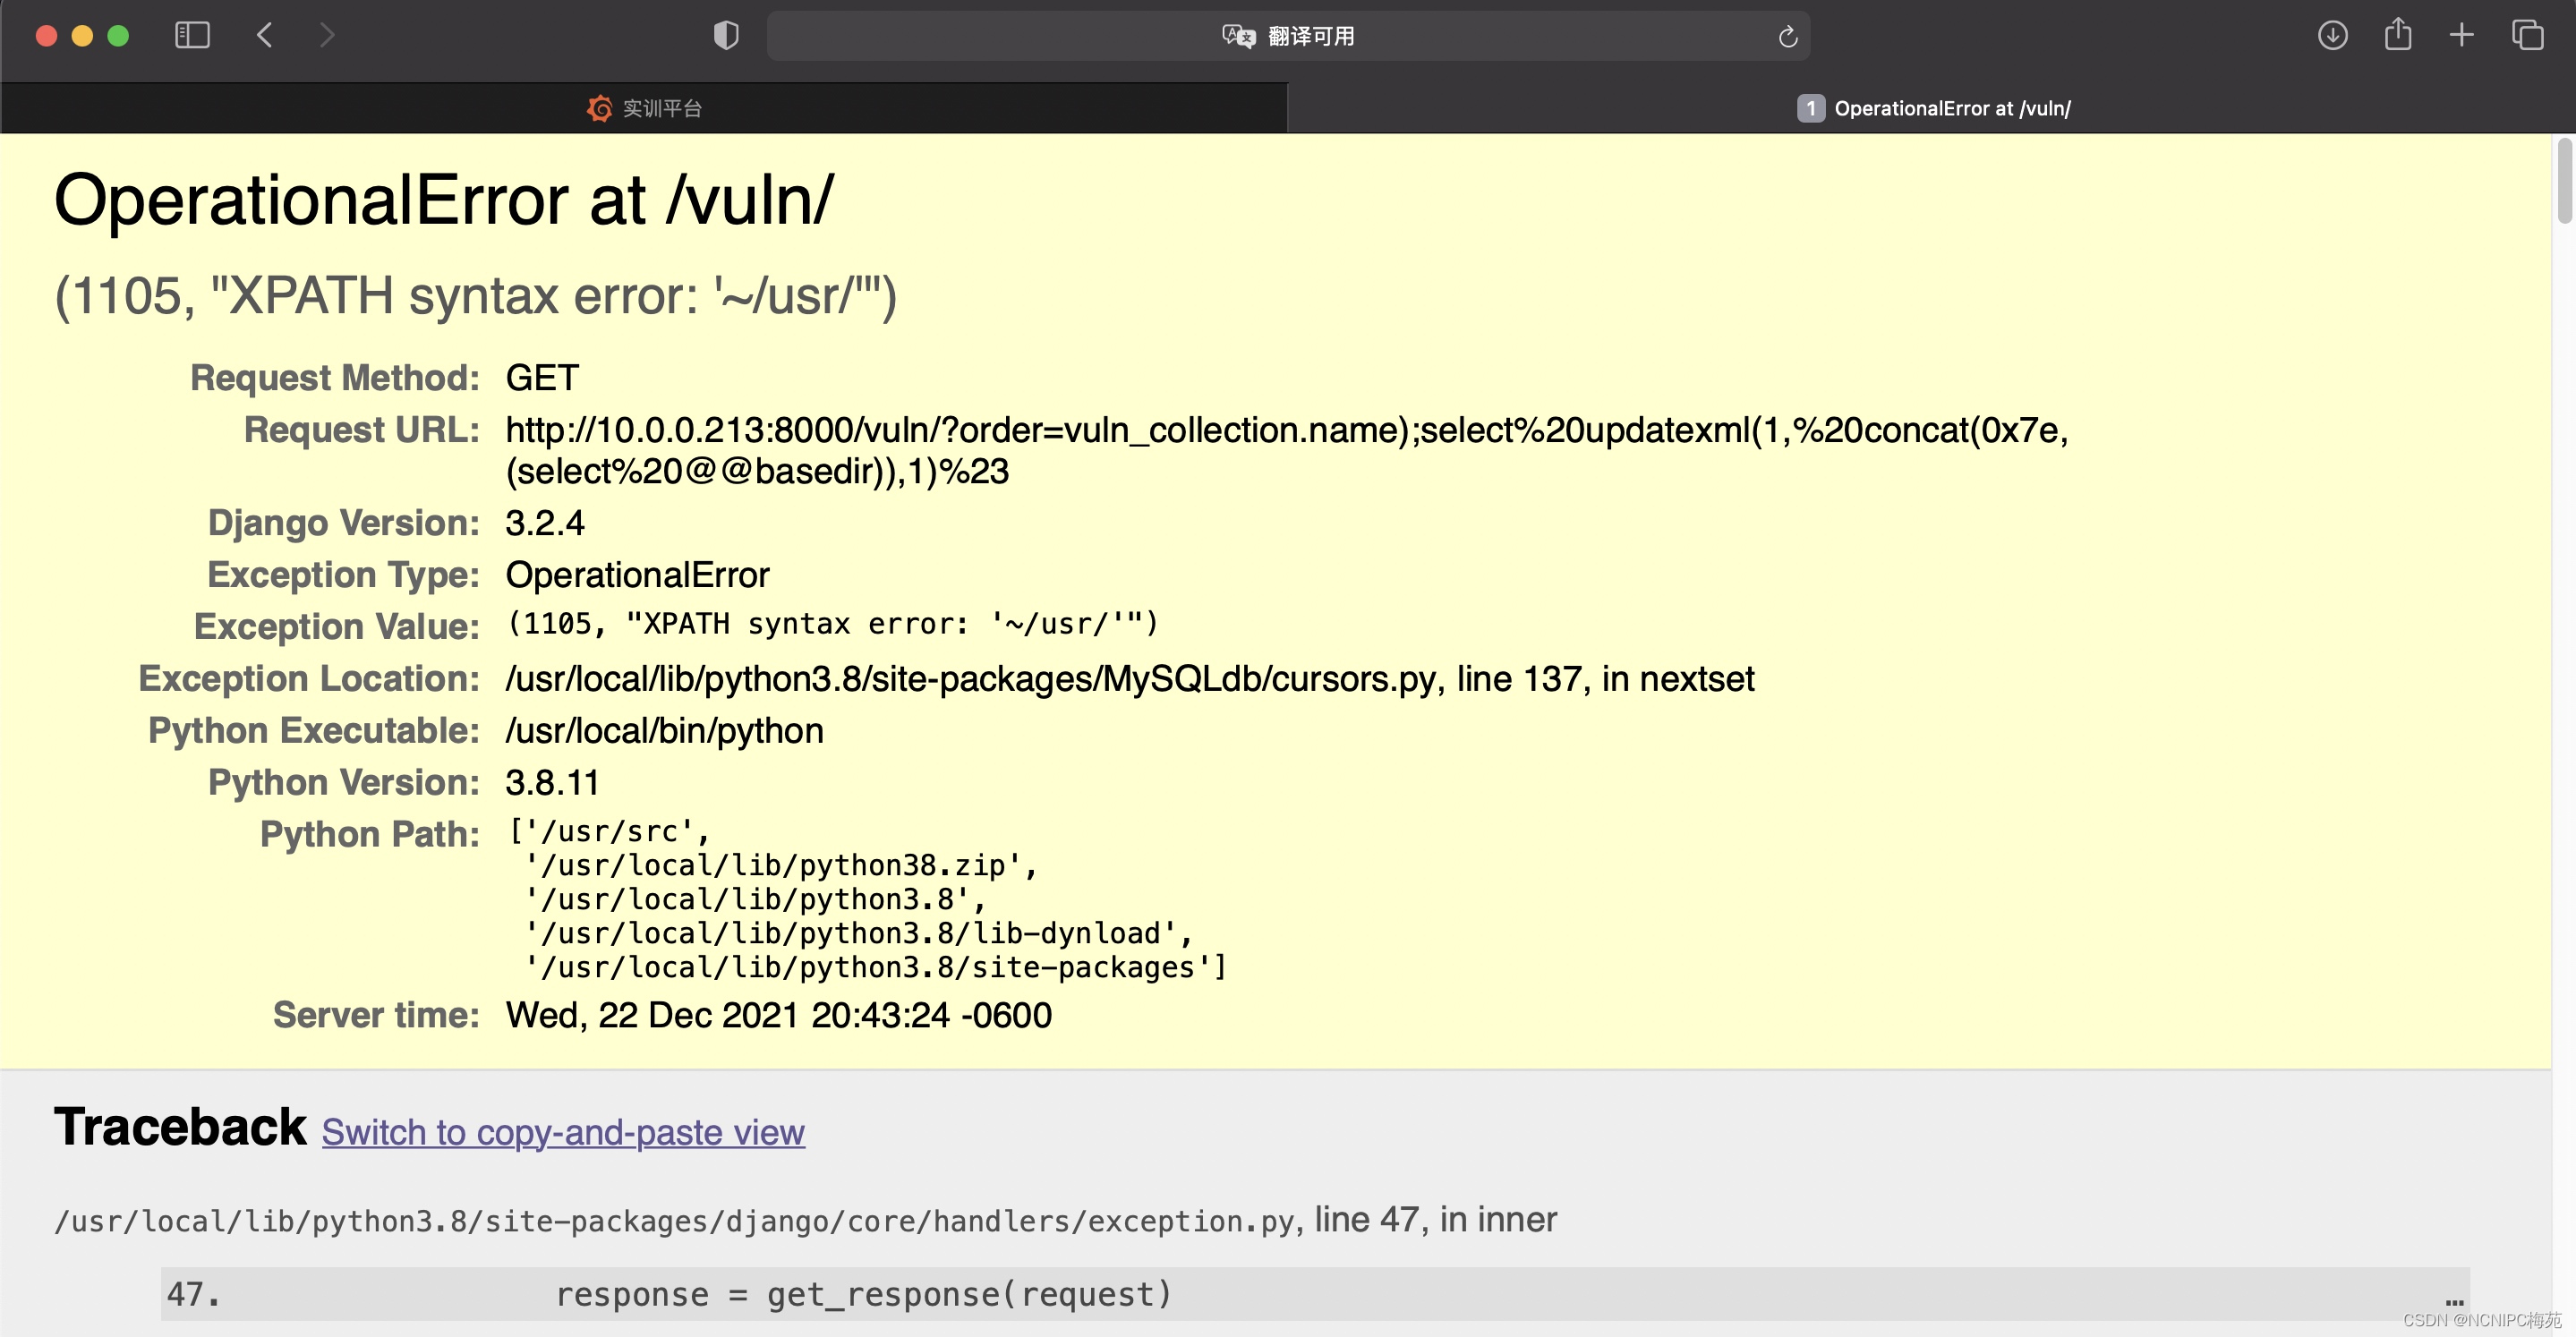Go back with the left arrow
This screenshot has height=1337, width=2576.
pos(264,36)
